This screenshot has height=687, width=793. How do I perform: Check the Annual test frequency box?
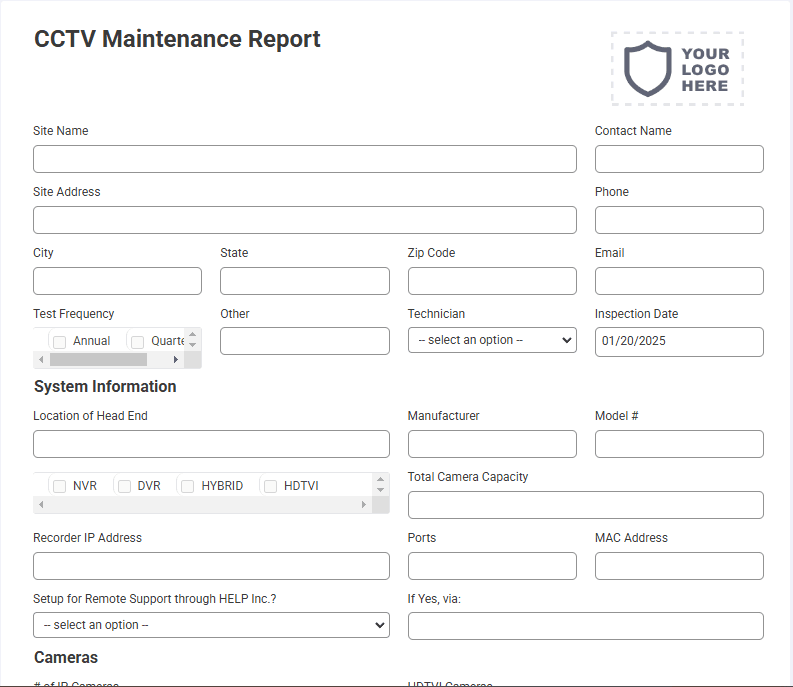tap(60, 342)
